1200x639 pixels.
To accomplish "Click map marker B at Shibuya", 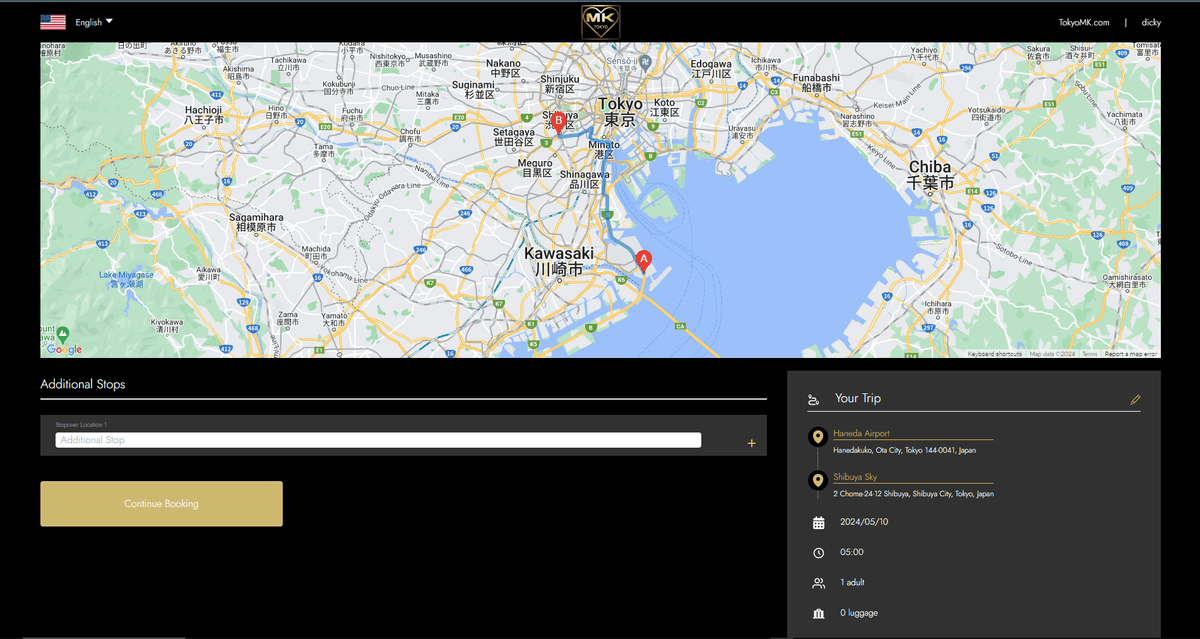I will coord(559,122).
